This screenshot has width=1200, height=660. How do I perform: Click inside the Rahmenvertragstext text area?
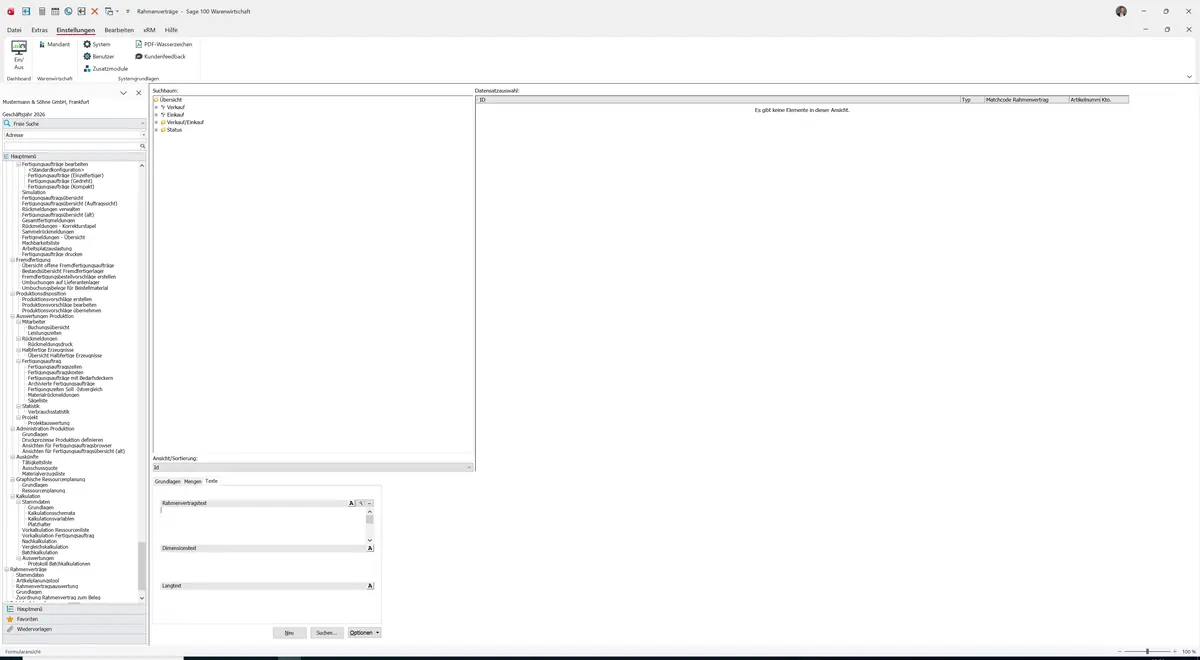tap(263, 525)
